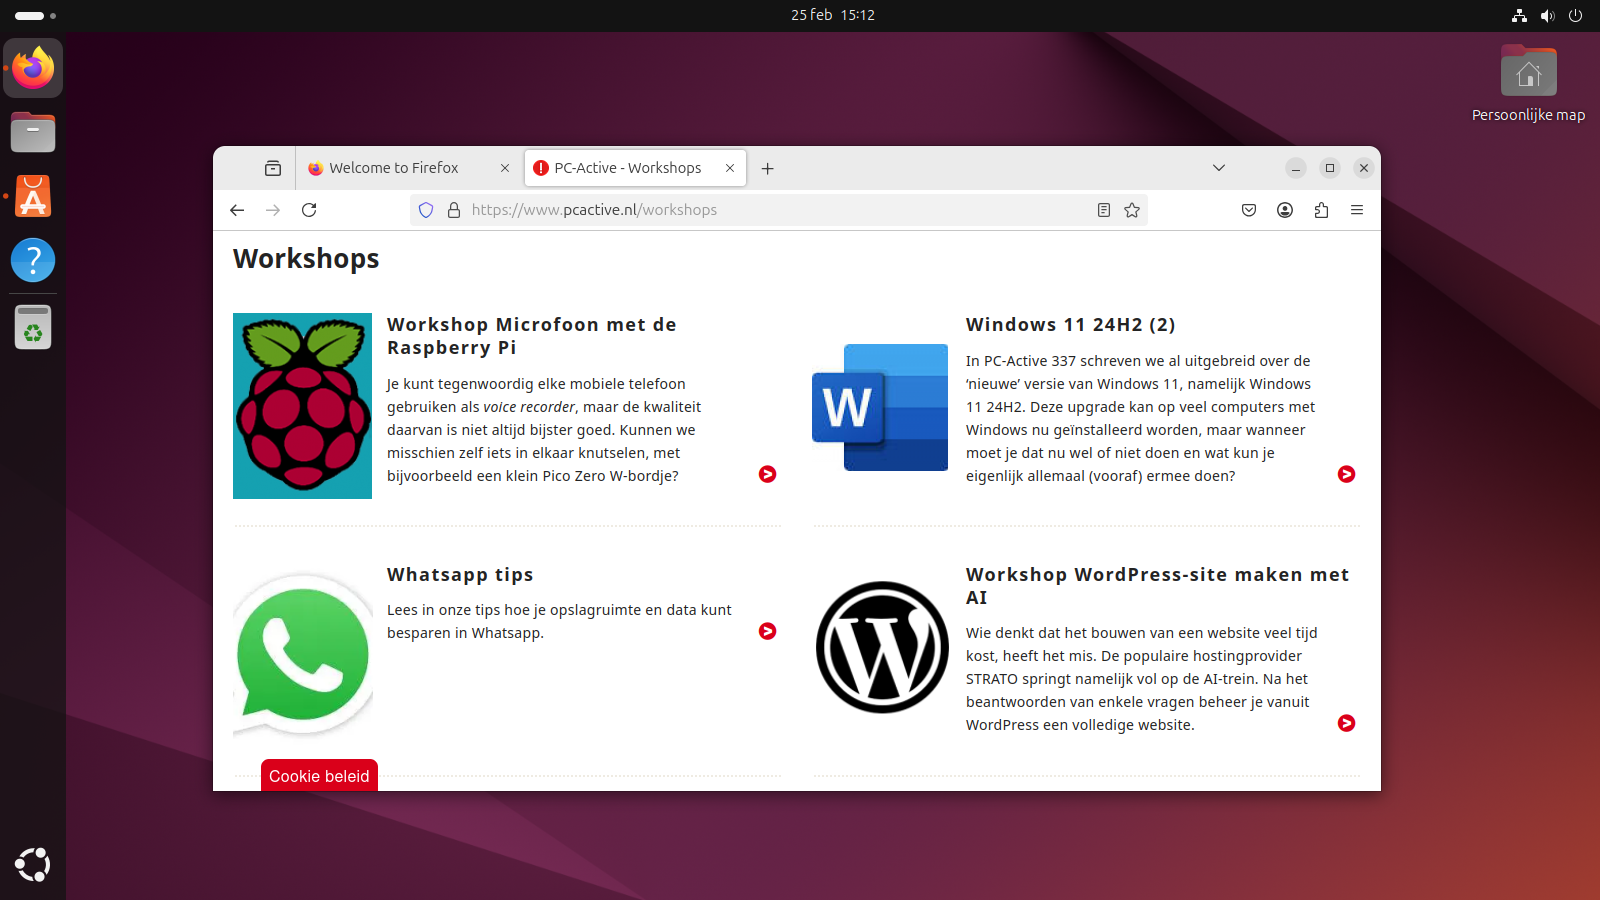Reload the Workshops page
The image size is (1600, 900).
[x=309, y=210]
